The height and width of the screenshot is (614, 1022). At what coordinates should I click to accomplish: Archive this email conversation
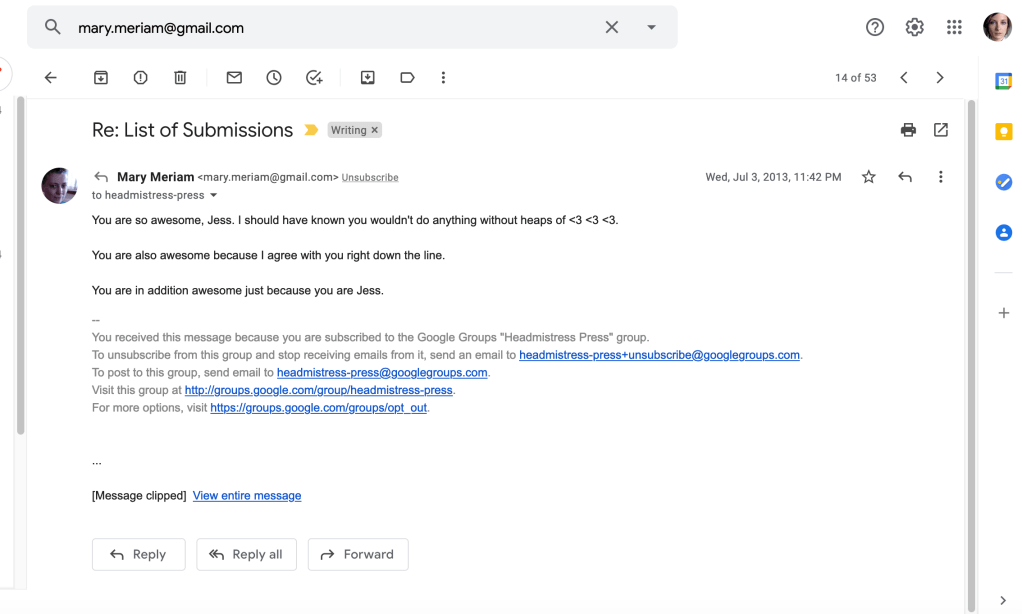(x=101, y=78)
